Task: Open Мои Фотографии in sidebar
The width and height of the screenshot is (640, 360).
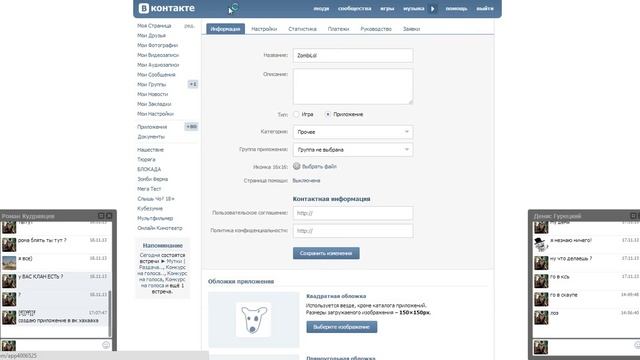Action: point(158,45)
